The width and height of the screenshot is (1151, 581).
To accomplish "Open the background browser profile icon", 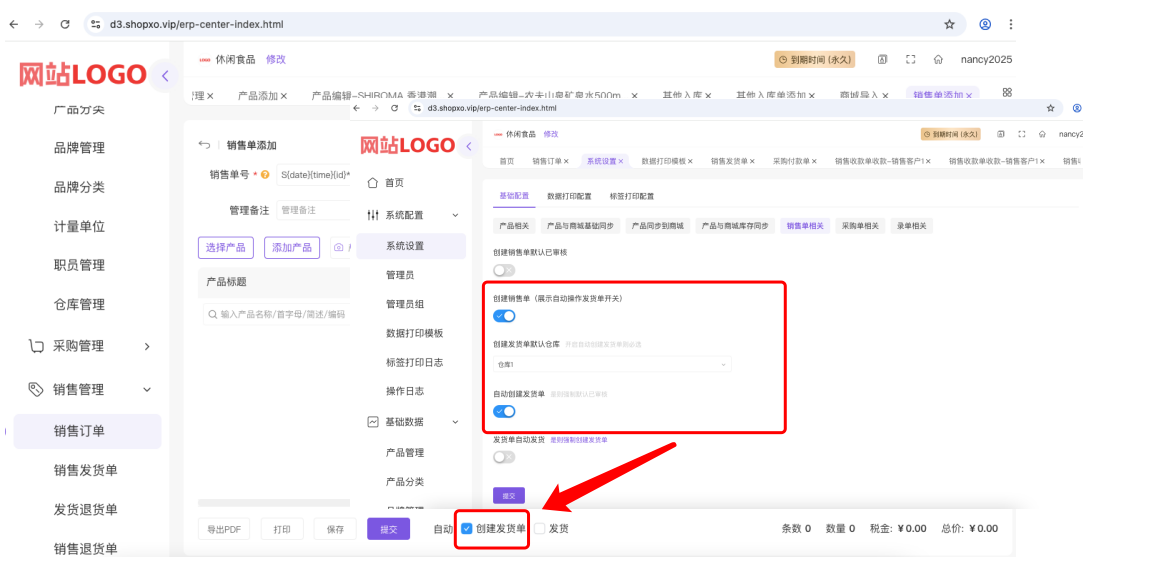I will tap(985, 24).
